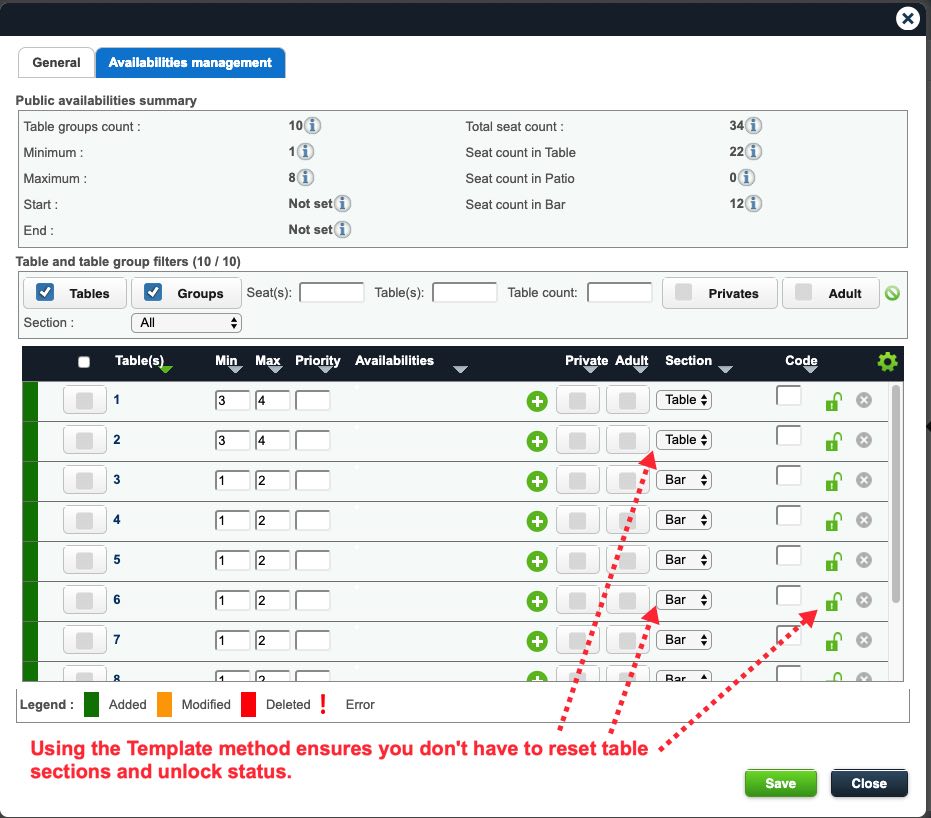Screen dimensions: 931x818
Task: Open the Section dropdown showing All
Action: coord(186,322)
